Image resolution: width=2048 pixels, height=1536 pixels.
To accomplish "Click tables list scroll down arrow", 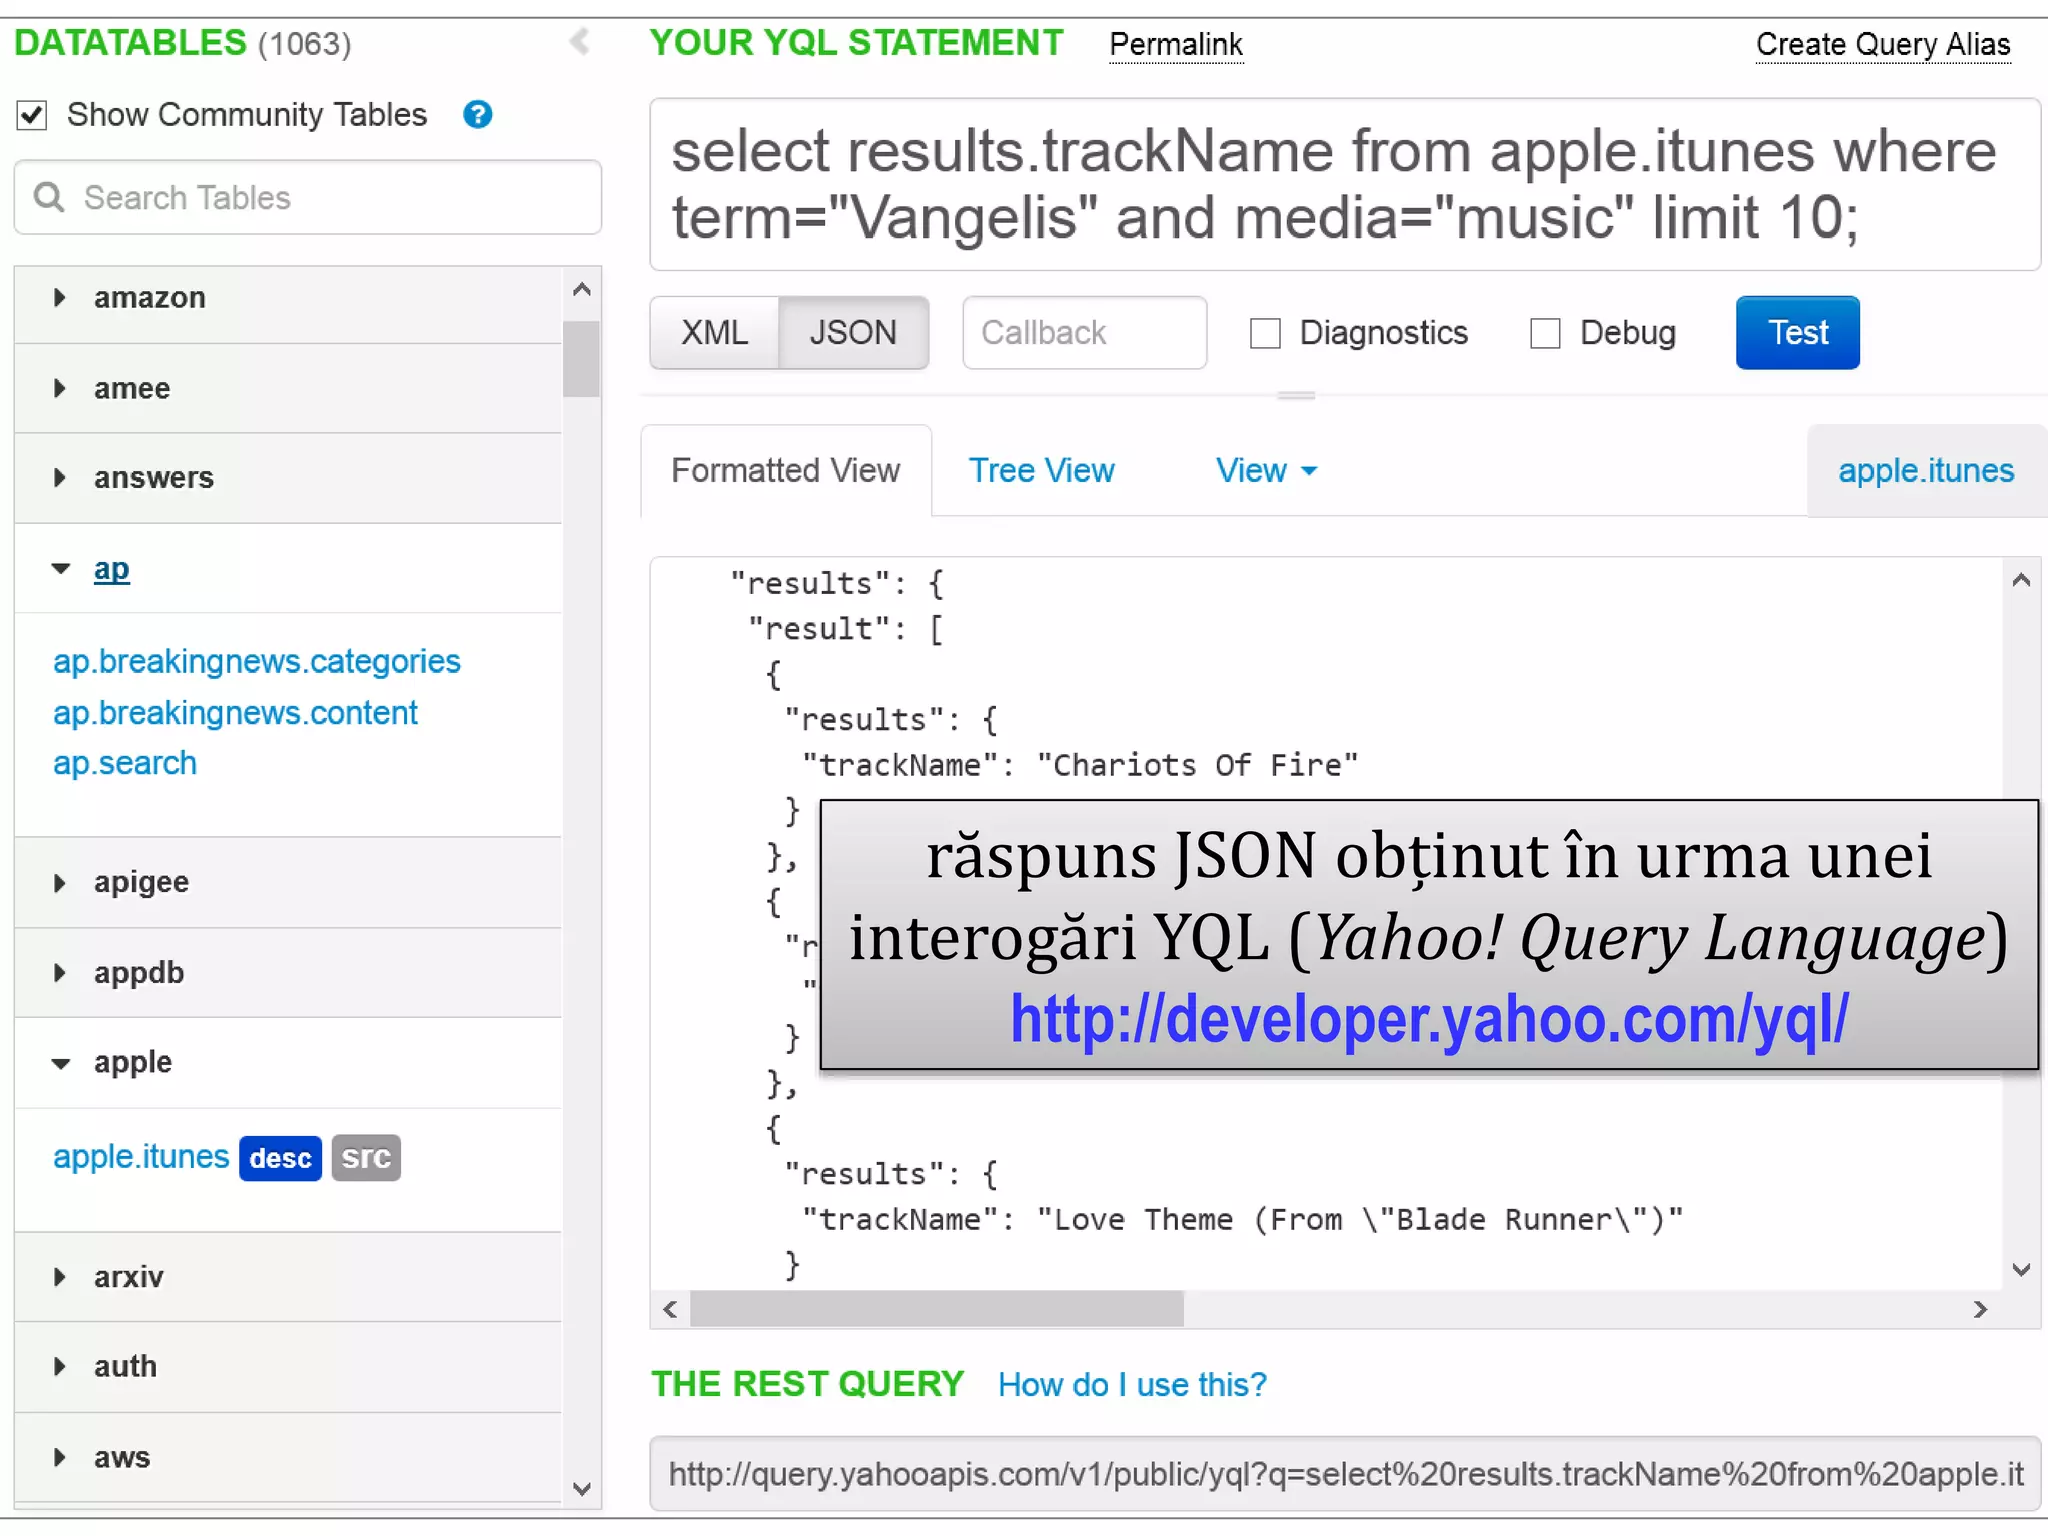I will 582,1488.
